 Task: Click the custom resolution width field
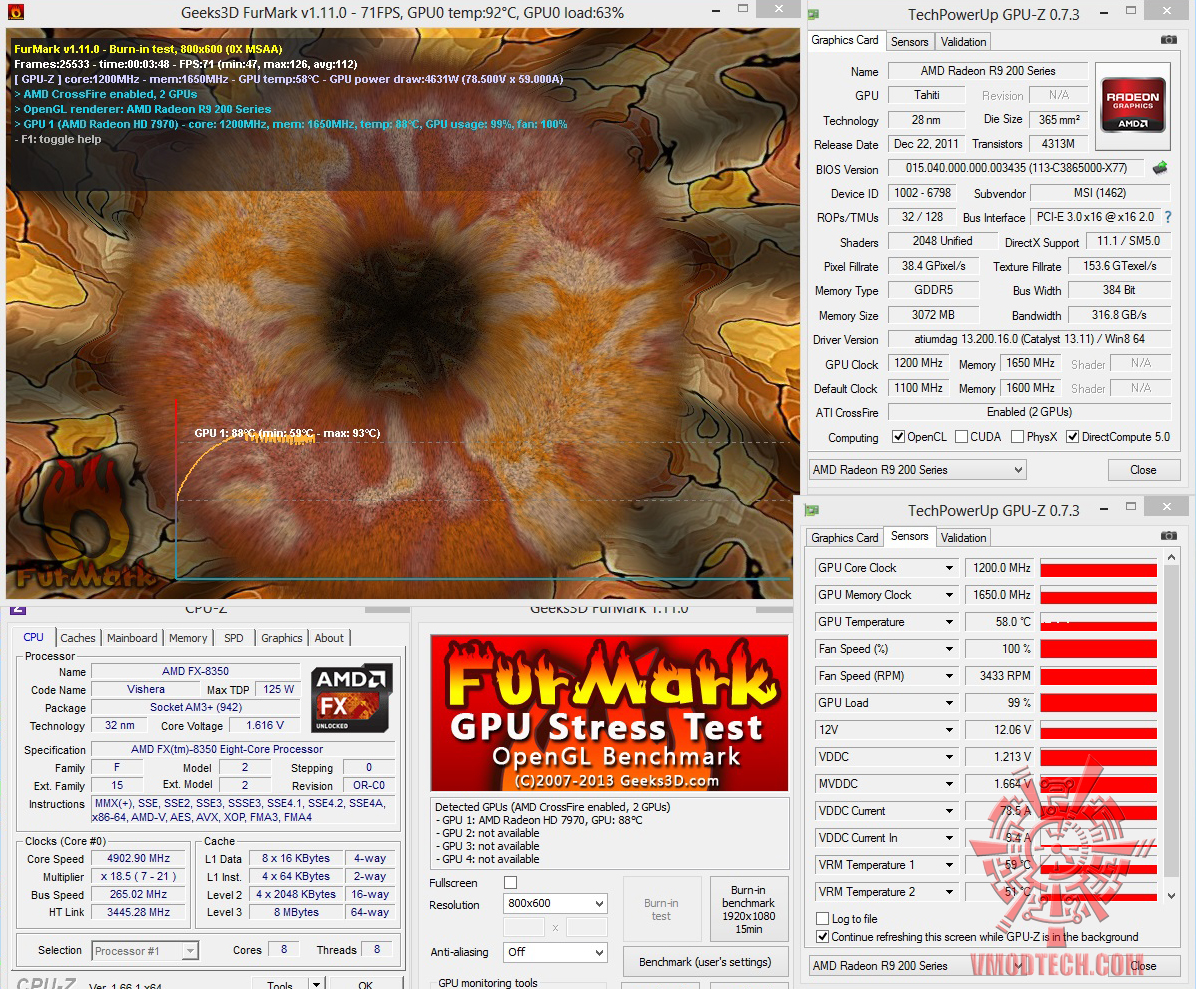point(524,927)
